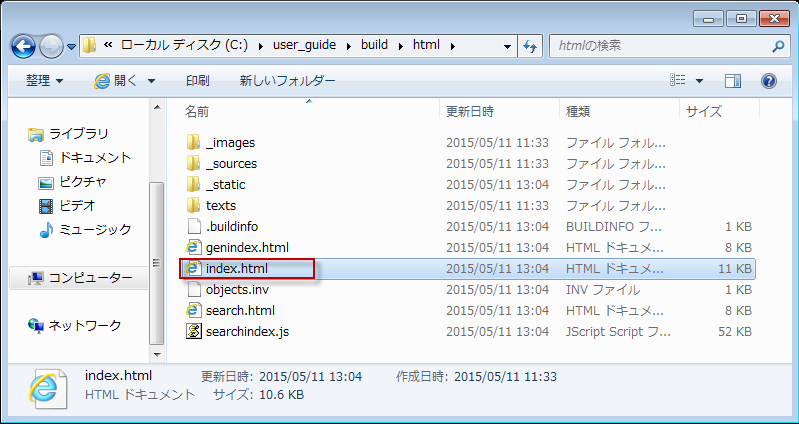Open previous locations dropdown in address bar
This screenshot has height=424, width=799.
pyautogui.click(x=507, y=47)
